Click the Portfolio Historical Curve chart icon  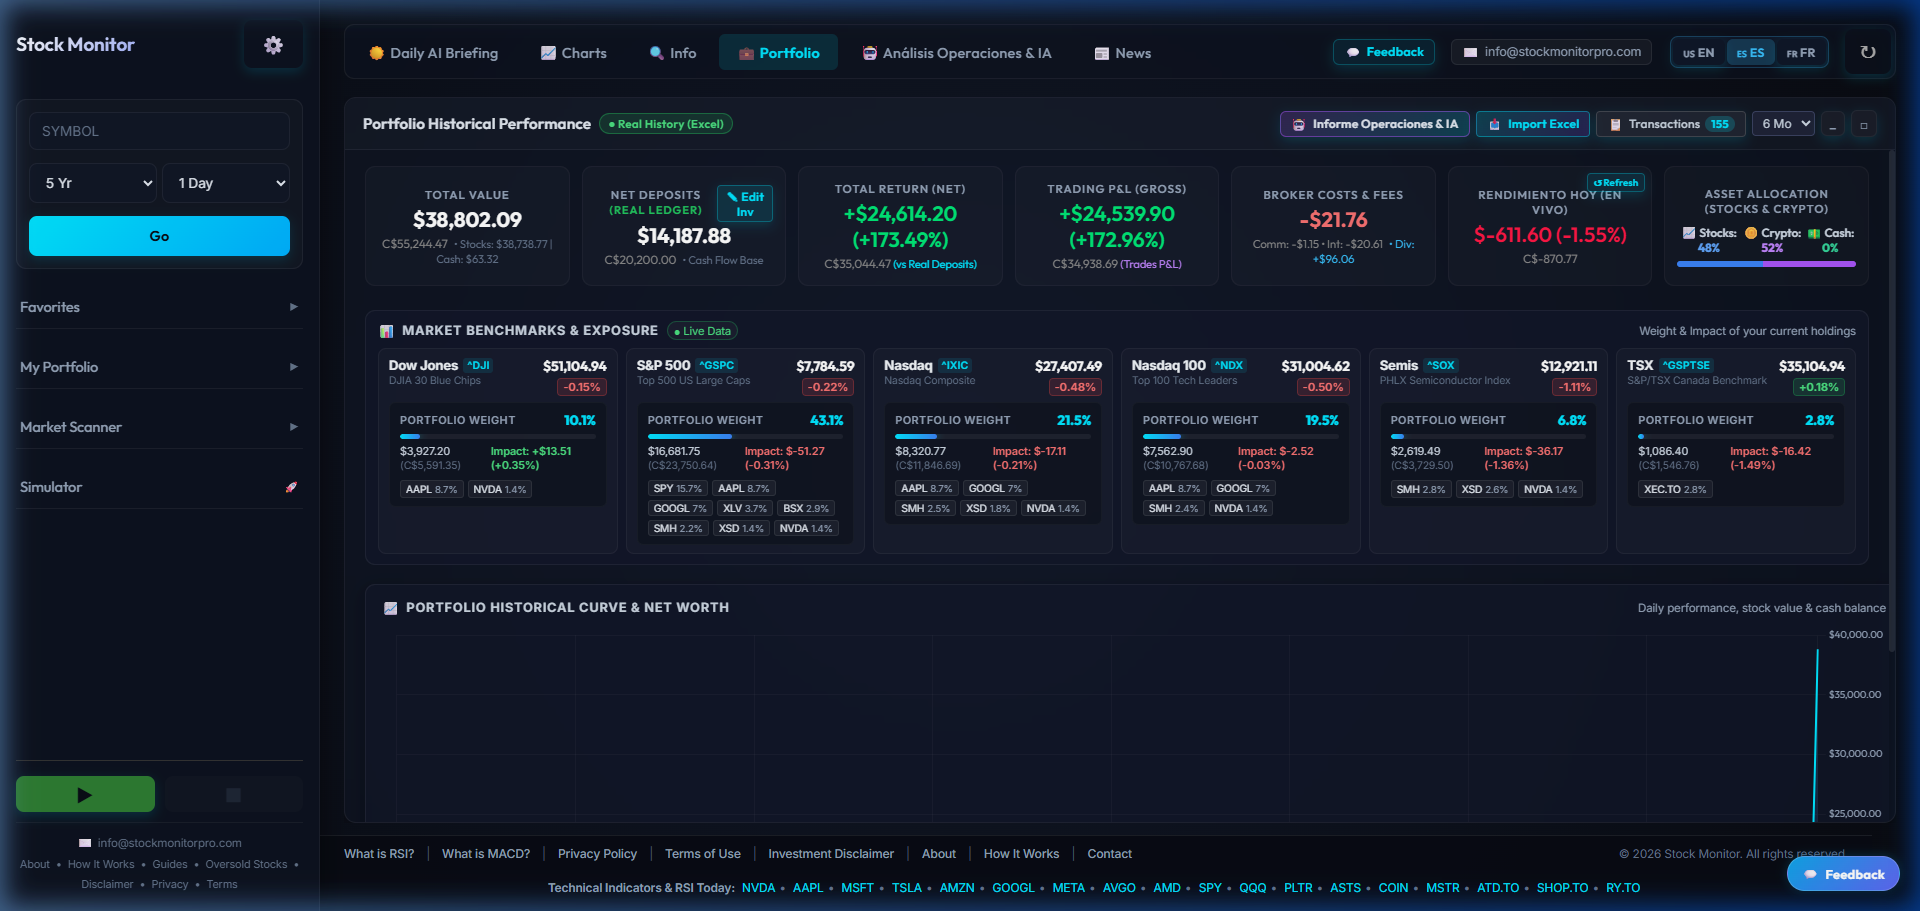(391, 608)
